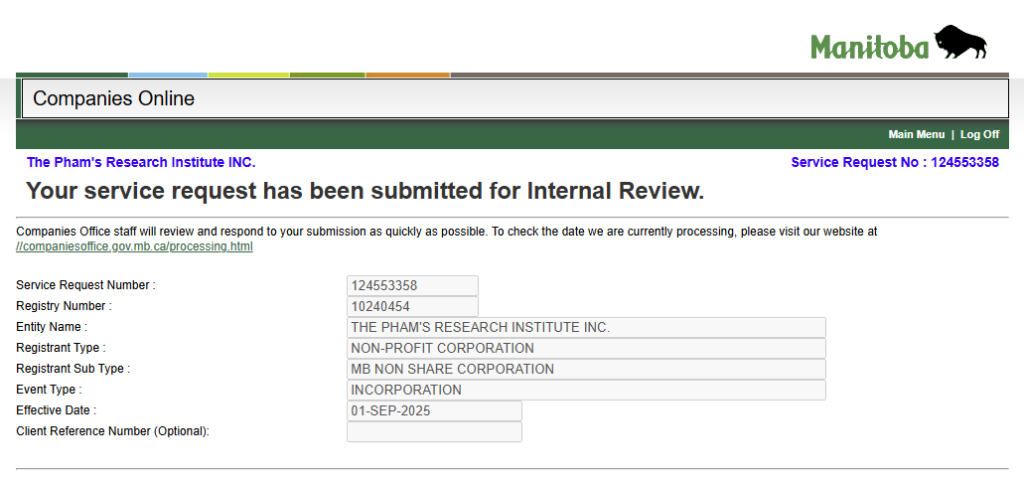Click the blue Service Request No text
Screen dimensions: 1024x482
(x=894, y=162)
